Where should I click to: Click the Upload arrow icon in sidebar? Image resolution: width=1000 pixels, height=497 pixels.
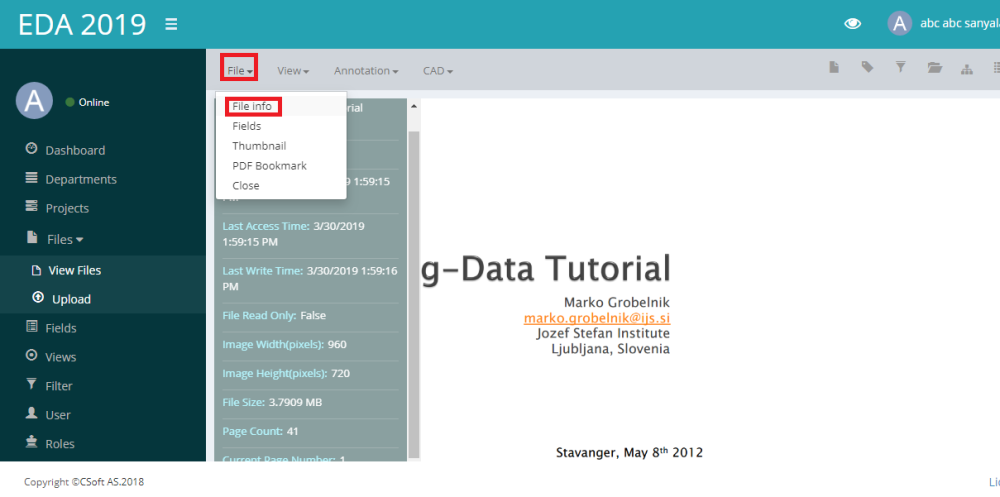(37, 298)
